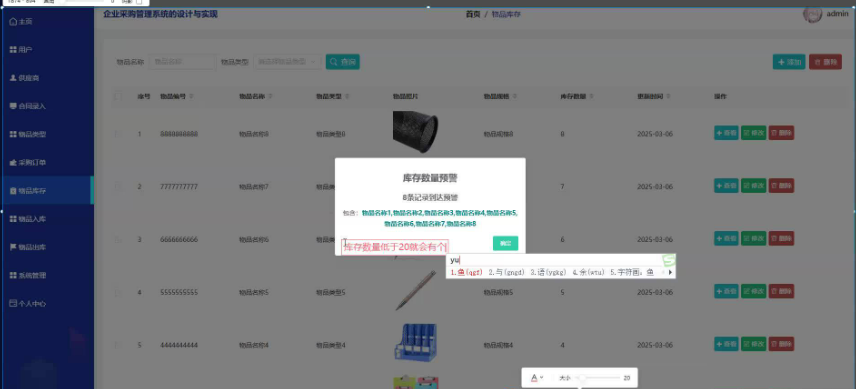Image resolution: width=856 pixels, height=389 pixels.
Task: Pick IME candidate 2 与
Action: [x=507, y=272]
